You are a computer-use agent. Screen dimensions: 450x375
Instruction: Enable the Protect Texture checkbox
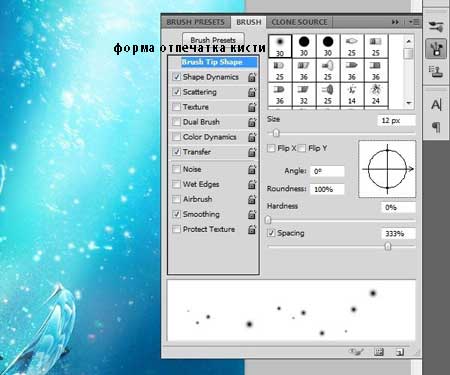pyautogui.click(x=177, y=229)
